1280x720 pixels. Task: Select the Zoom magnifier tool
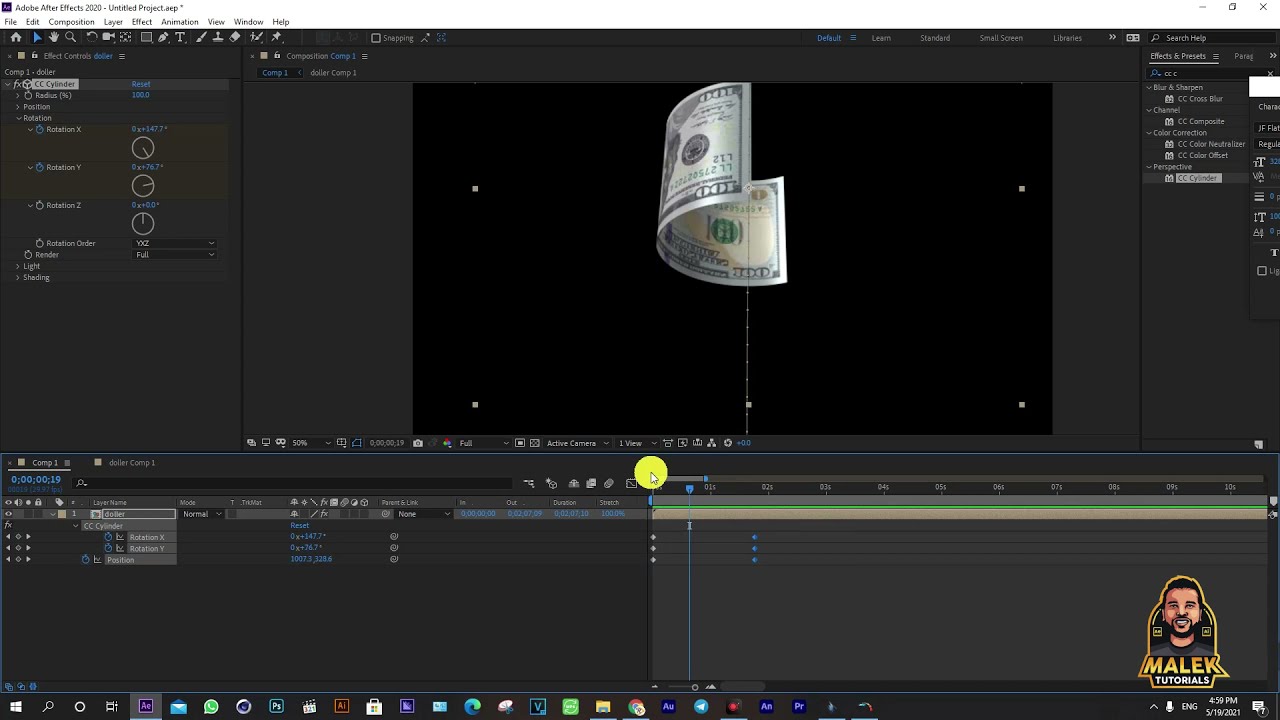[x=70, y=38]
